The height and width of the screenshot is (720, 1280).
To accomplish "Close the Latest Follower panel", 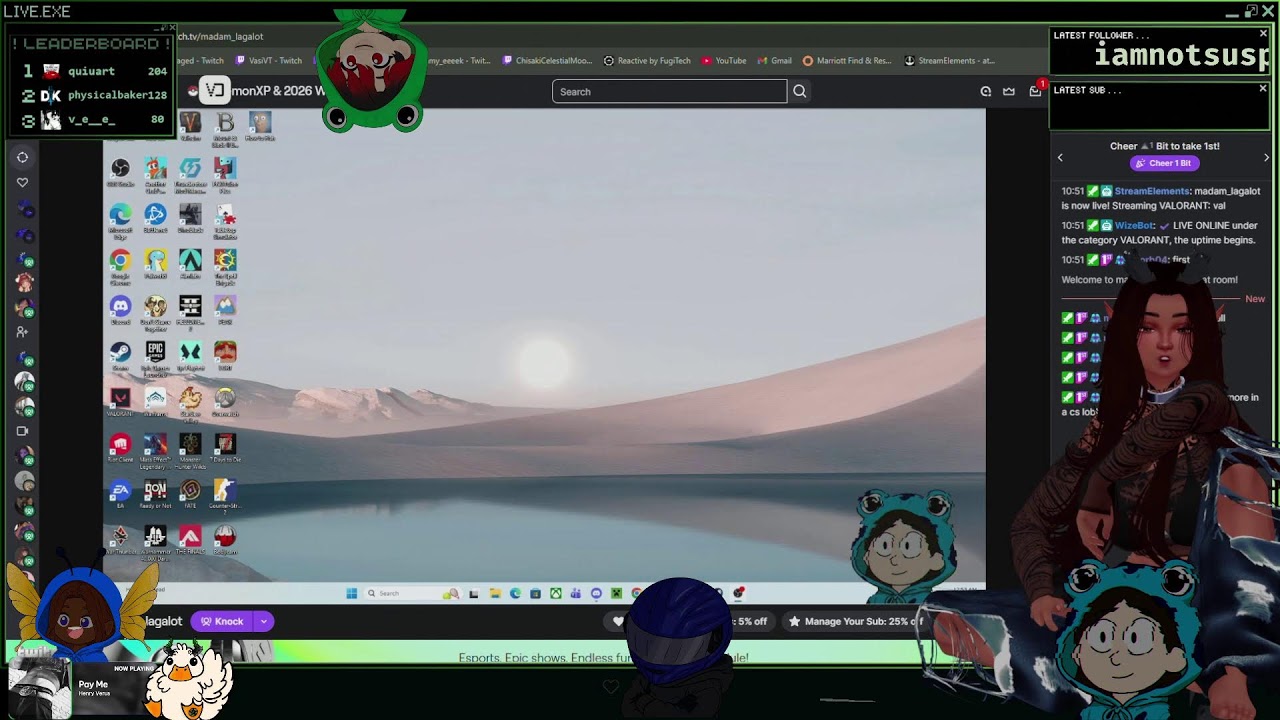I will pyautogui.click(x=1263, y=33).
